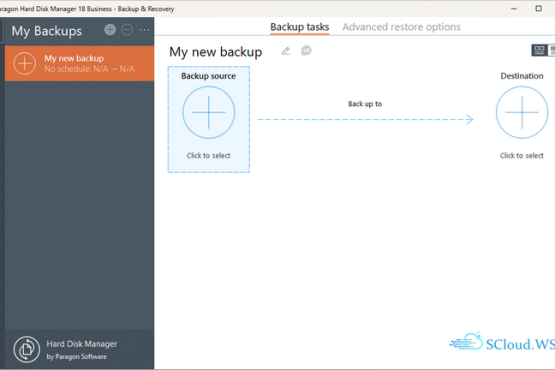The height and width of the screenshot is (370, 555).
Task: Select 'My new backup' in the sidebar
Action: [79, 63]
